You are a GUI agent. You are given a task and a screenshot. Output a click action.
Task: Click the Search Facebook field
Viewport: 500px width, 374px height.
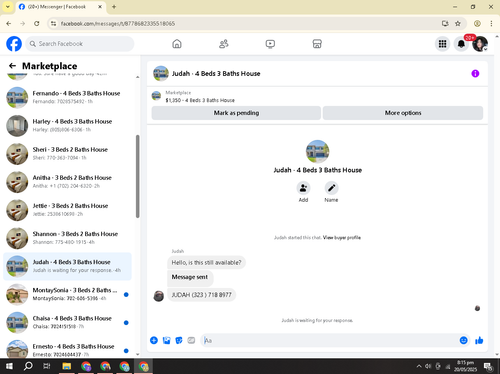80,44
